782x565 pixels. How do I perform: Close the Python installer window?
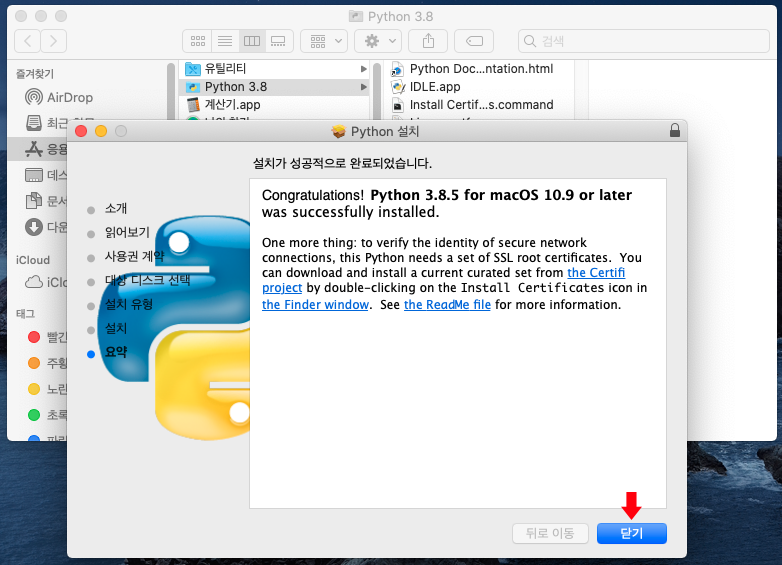81,131
